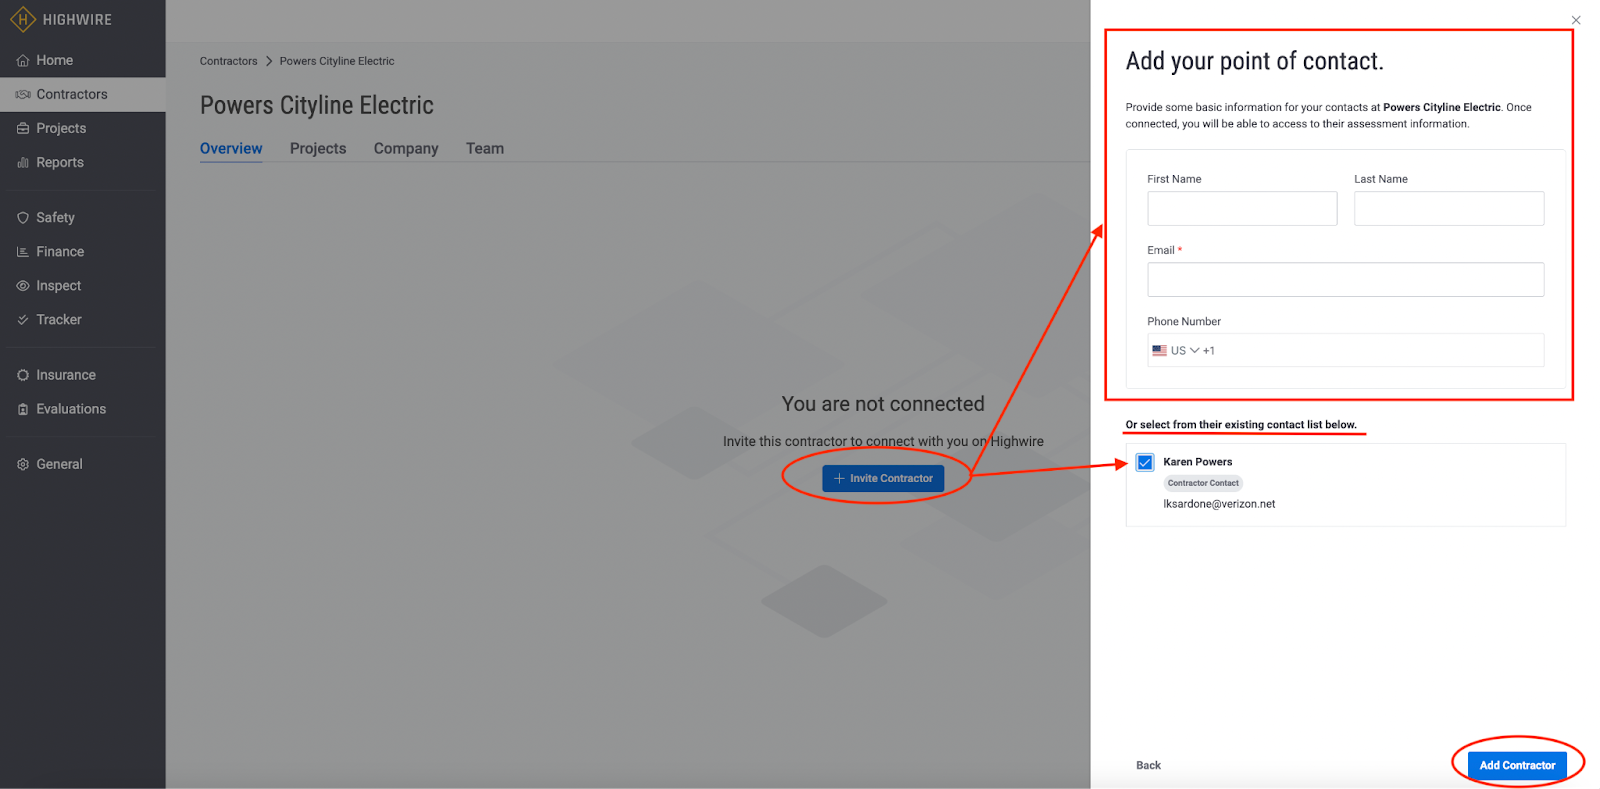1600x789 pixels.
Task: Click Powers Cityline Electric breadcrumb
Action: tap(337, 61)
